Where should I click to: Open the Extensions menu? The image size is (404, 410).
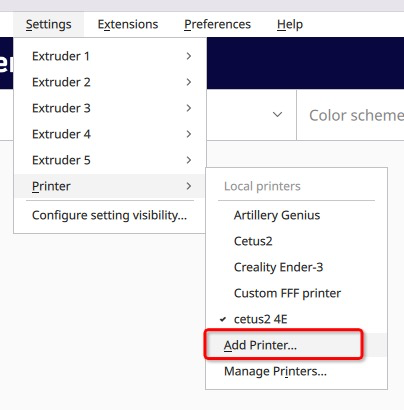point(128,24)
